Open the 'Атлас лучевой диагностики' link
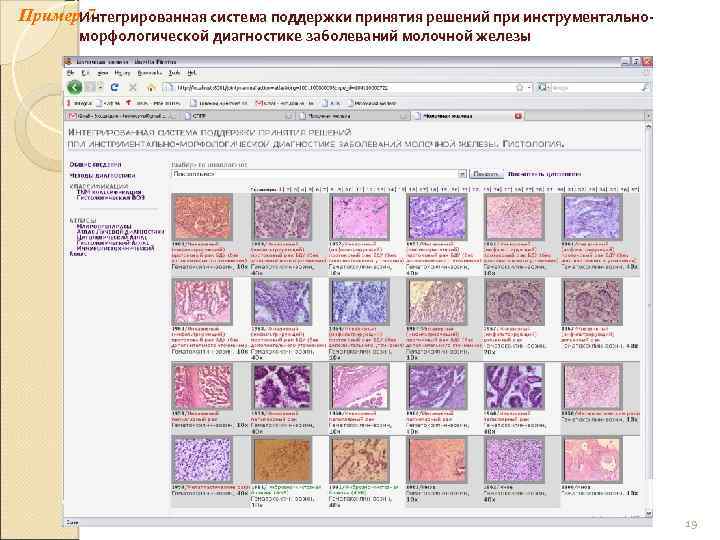Image resolution: width=720 pixels, height=540 pixels. tap(120, 232)
